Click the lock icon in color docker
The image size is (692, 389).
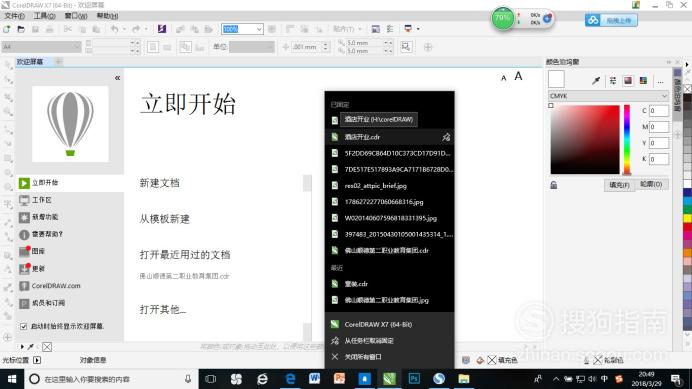pos(554,185)
